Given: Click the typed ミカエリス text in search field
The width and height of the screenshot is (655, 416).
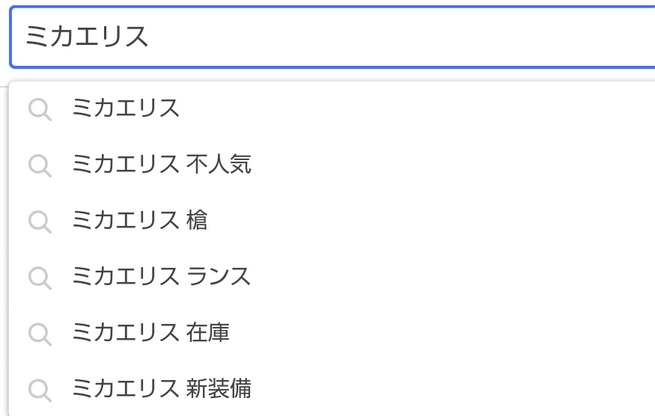Looking at the screenshot, I should [87, 36].
